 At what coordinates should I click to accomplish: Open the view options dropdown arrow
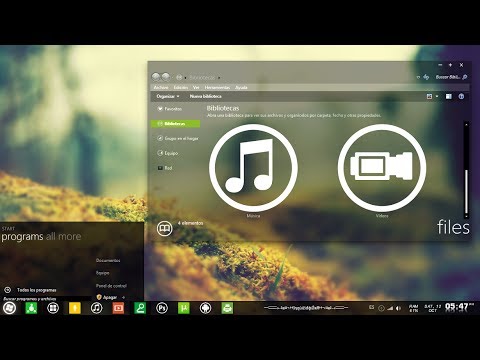(x=437, y=96)
